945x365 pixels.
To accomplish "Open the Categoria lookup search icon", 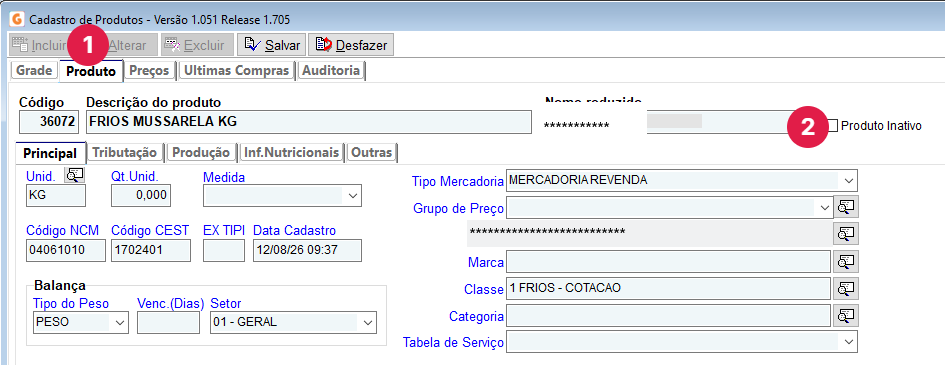I will (846, 315).
